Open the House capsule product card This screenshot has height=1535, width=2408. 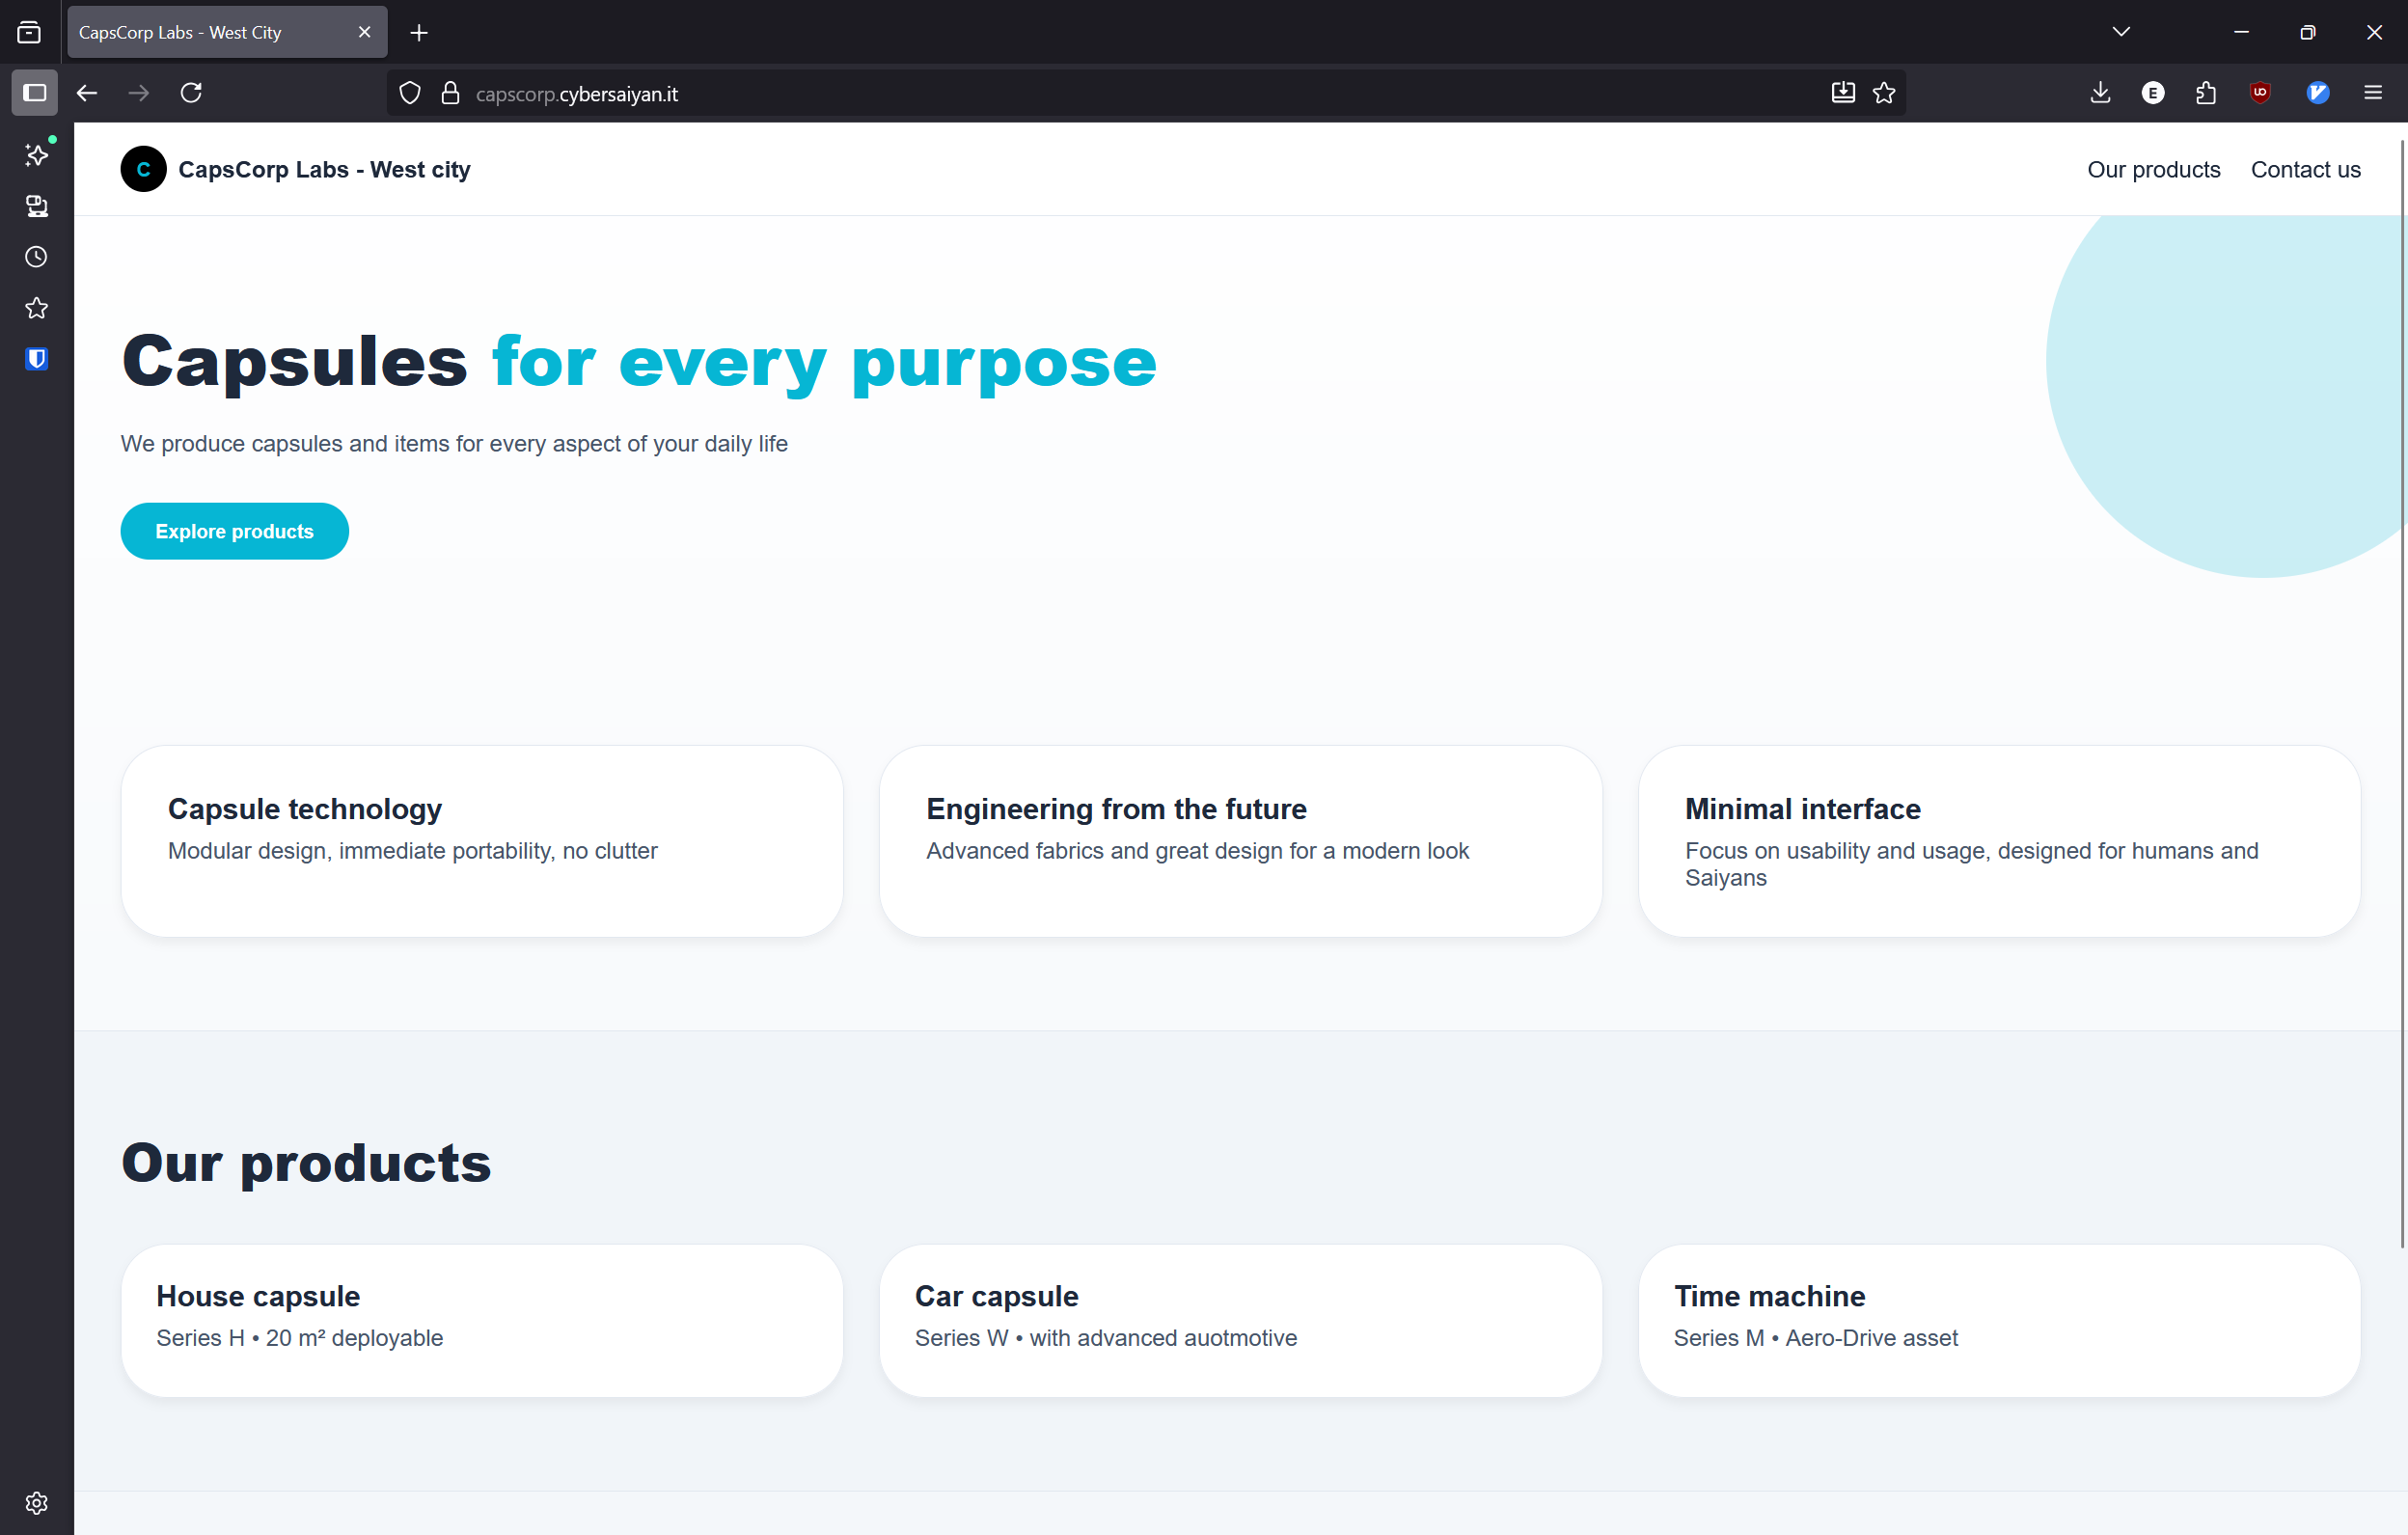pyautogui.click(x=482, y=1320)
